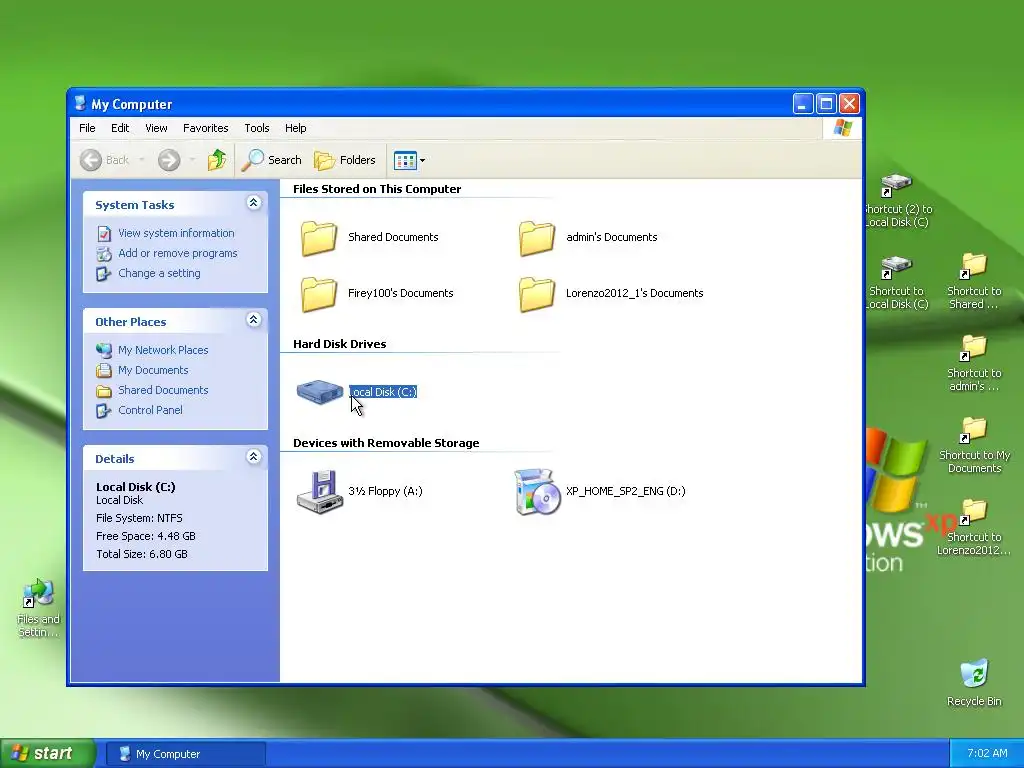The height and width of the screenshot is (768, 1024).
Task: Select desktop Shortcut to My Documents
Action: (974, 431)
